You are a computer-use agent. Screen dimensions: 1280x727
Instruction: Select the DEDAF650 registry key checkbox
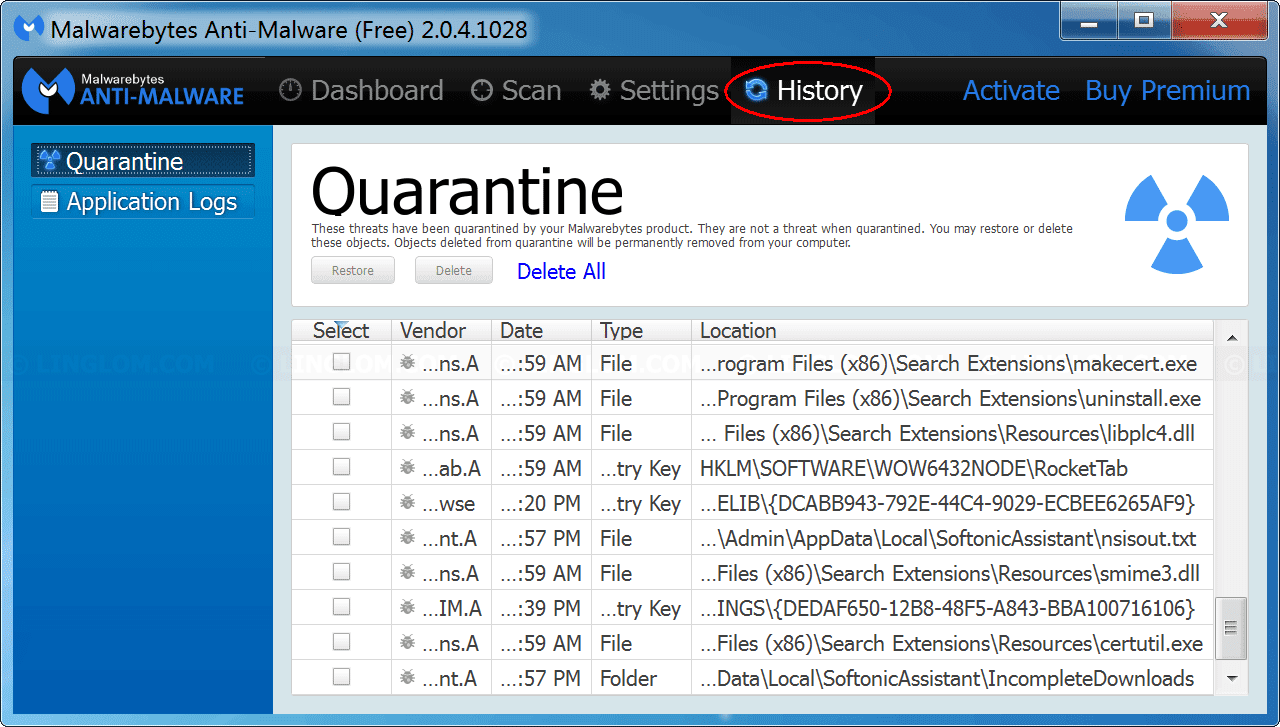click(x=341, y=607)
